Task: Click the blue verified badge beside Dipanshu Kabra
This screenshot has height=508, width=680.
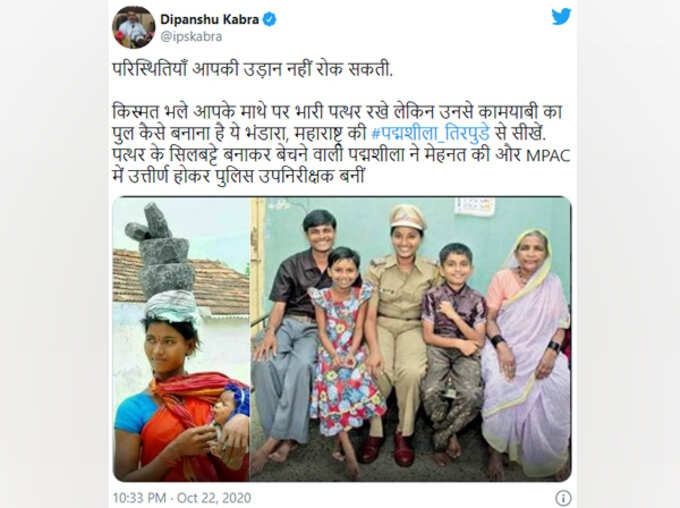Action: (269, 20)
